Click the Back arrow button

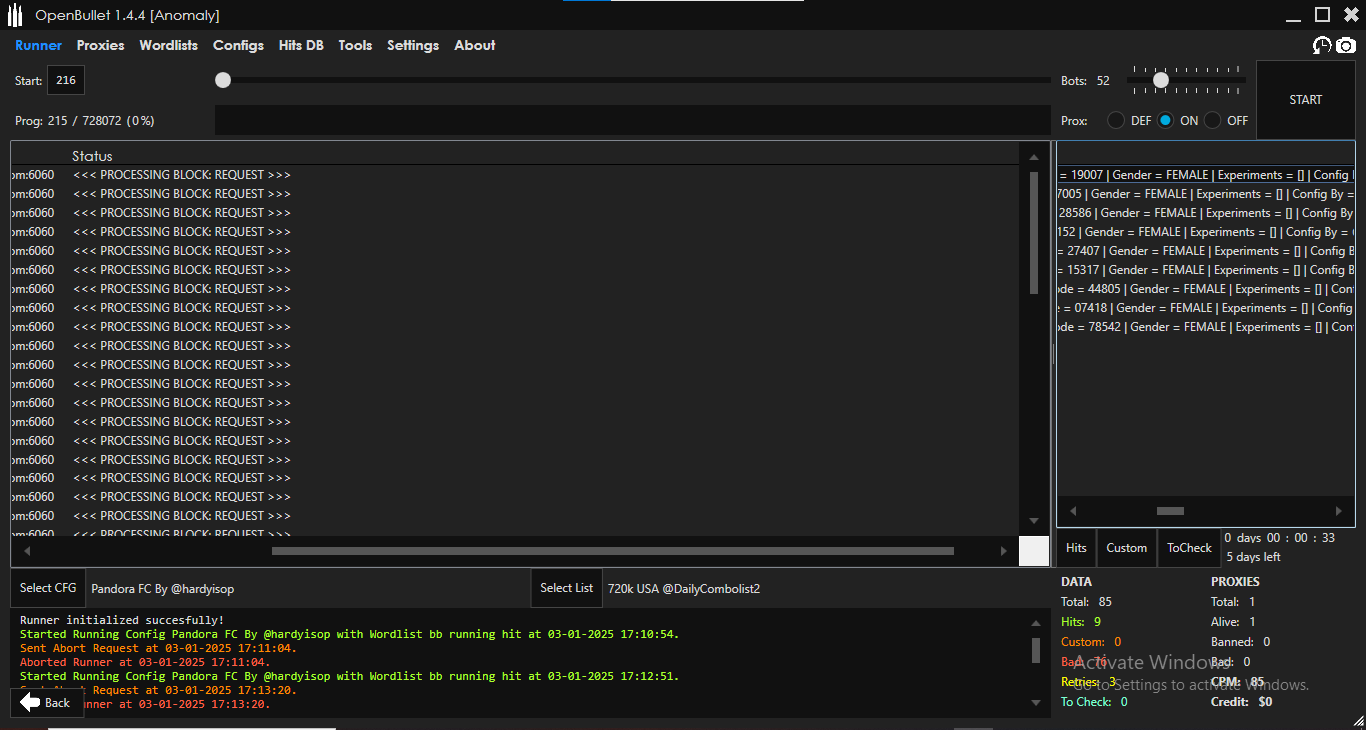[x=45, y=702]
